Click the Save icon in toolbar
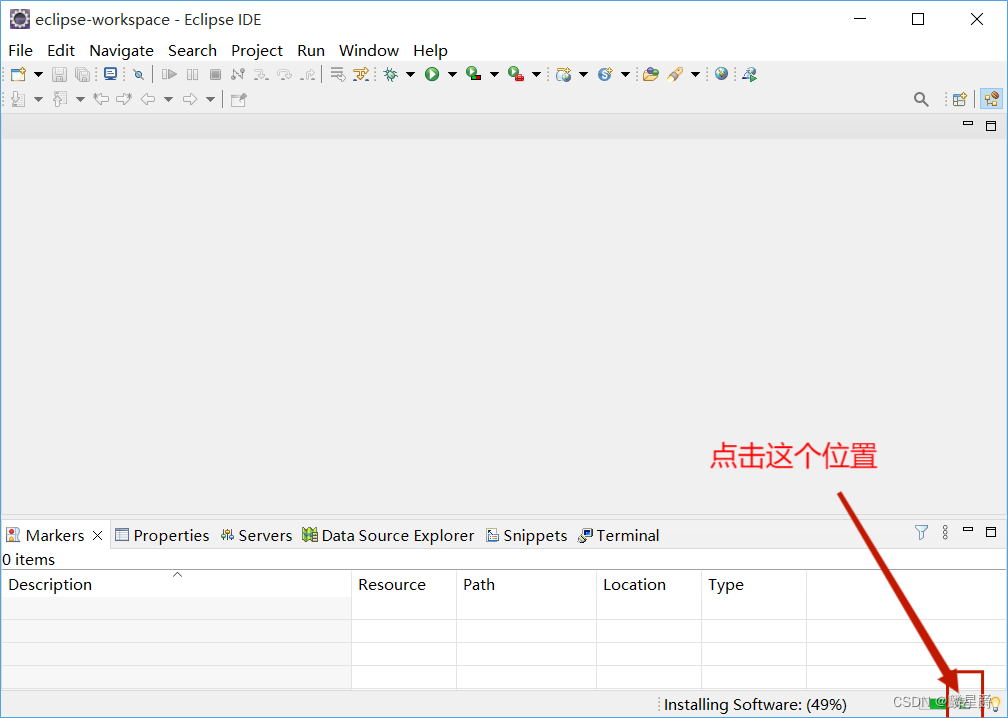Screen dimensions: 1008x718 (59, 75)
